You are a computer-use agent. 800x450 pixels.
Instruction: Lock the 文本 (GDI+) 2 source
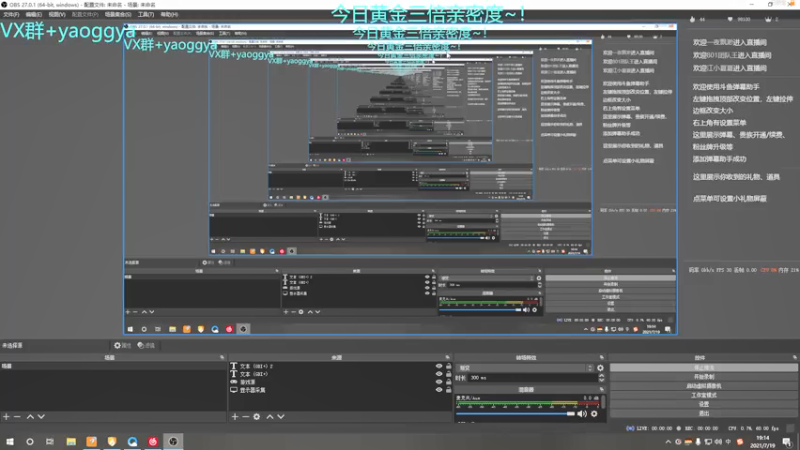[x=448, y=366]
